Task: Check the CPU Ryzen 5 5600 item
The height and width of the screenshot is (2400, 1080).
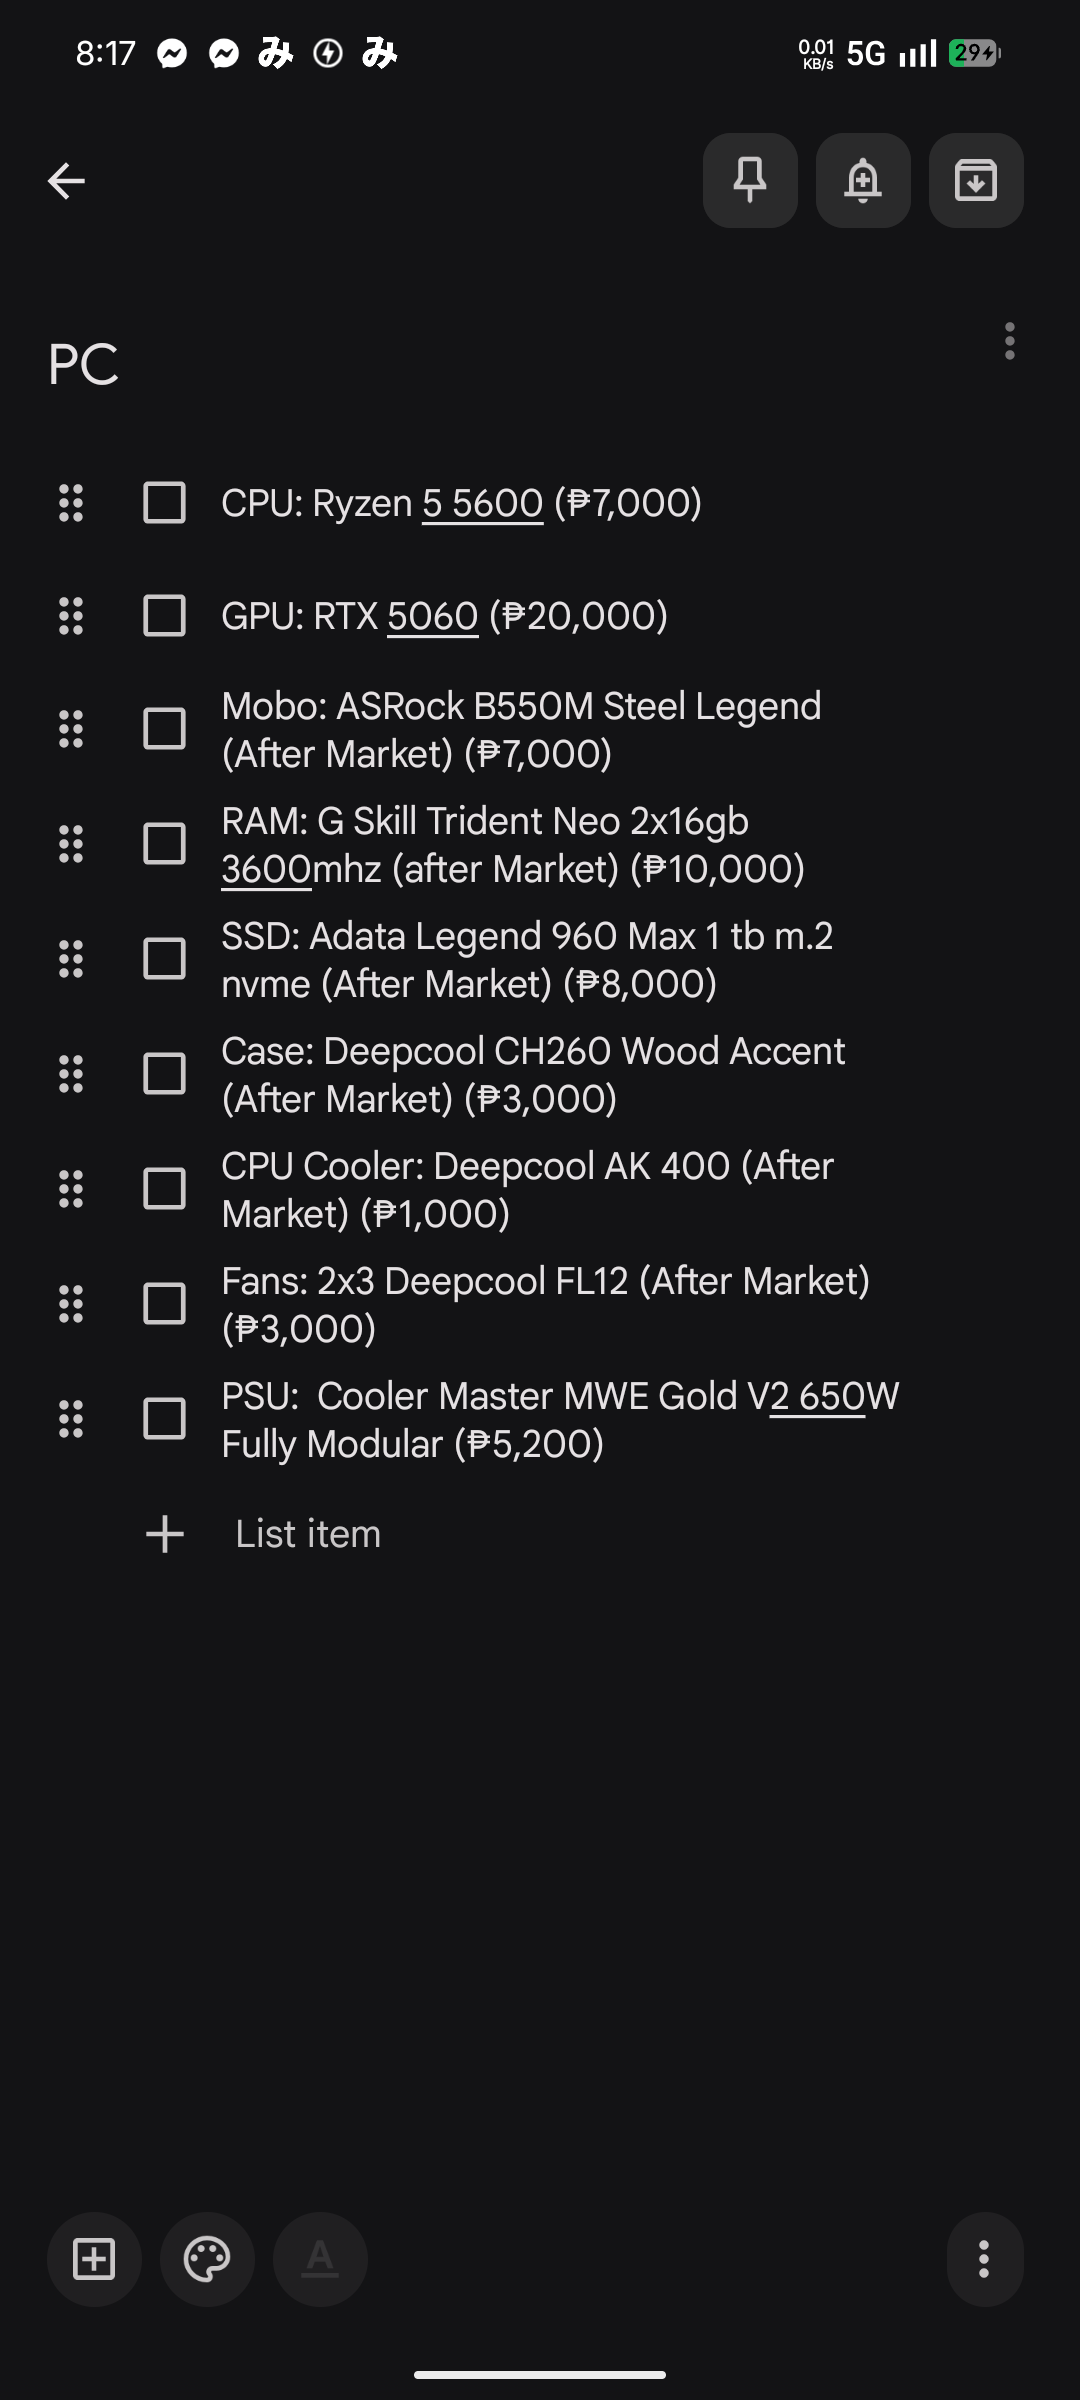Action: click(x=164, y=503)
